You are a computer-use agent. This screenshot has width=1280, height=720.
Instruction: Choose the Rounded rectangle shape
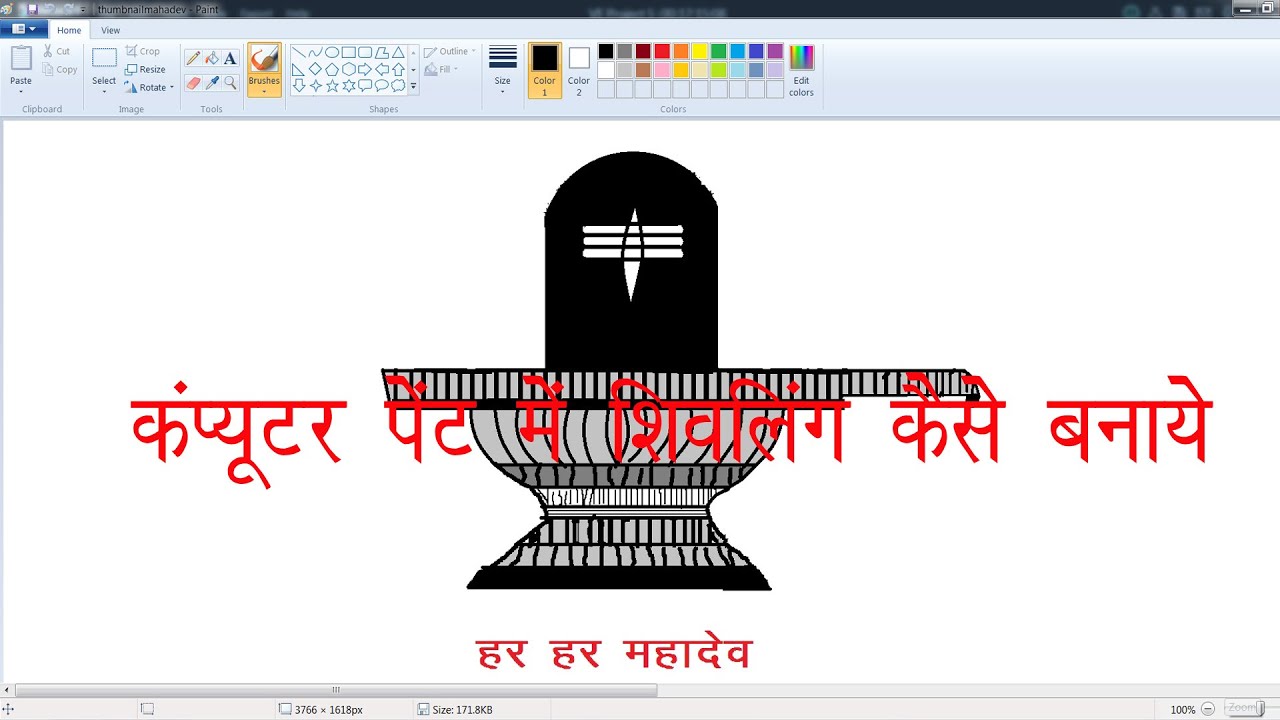click(x=365, y=53)
